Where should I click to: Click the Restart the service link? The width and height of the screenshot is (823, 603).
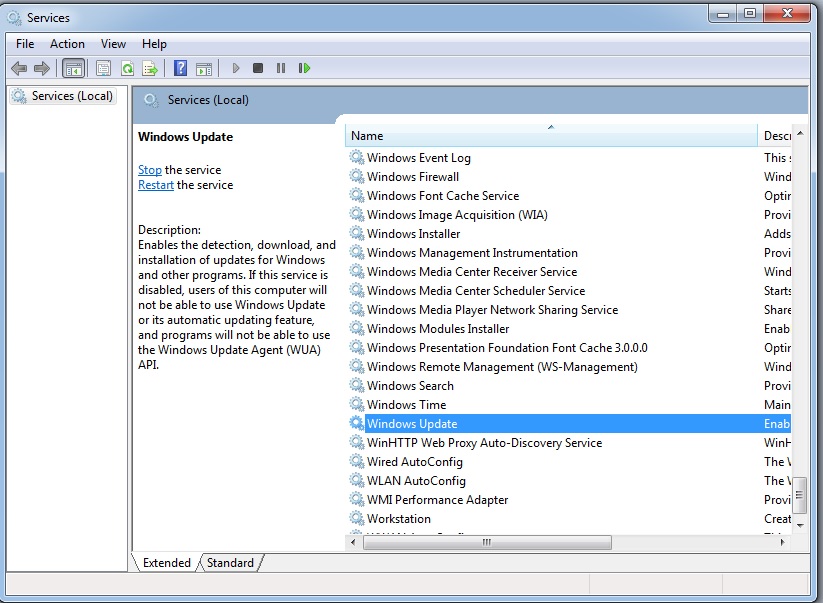click(156, 185)
